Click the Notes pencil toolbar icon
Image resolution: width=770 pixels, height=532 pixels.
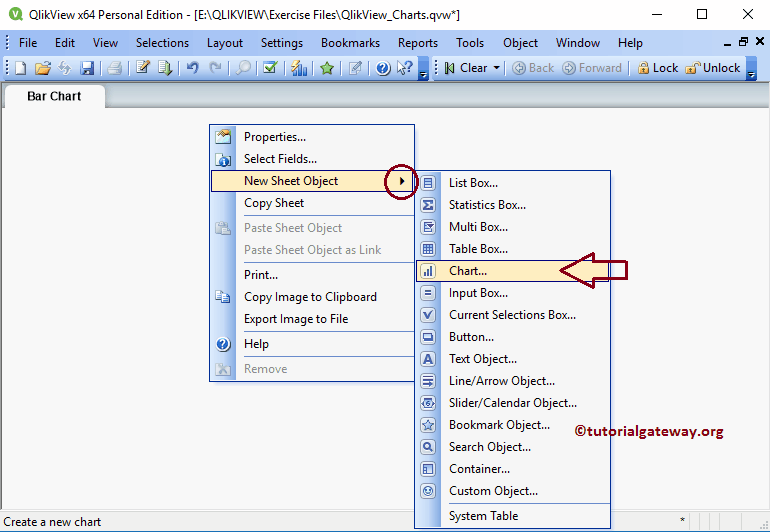[355, 68]
